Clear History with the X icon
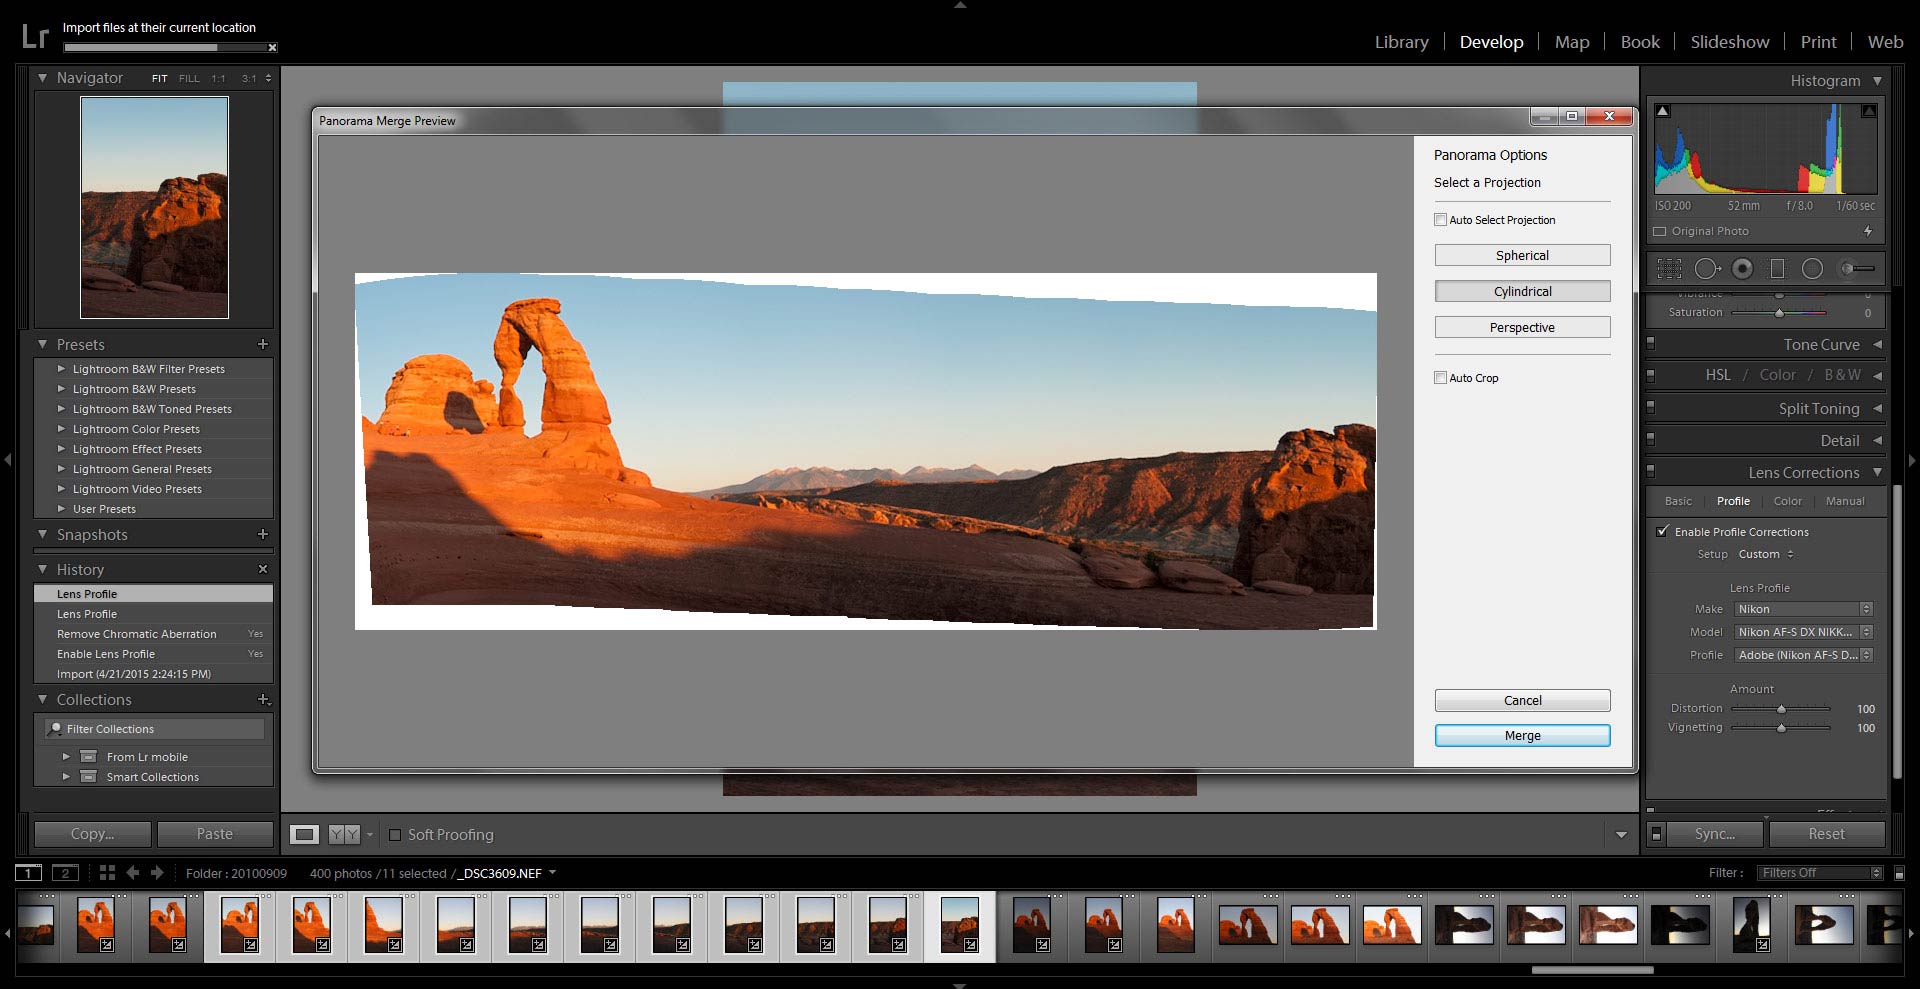The image size is (1920, 989). click(x=263, y=569)
